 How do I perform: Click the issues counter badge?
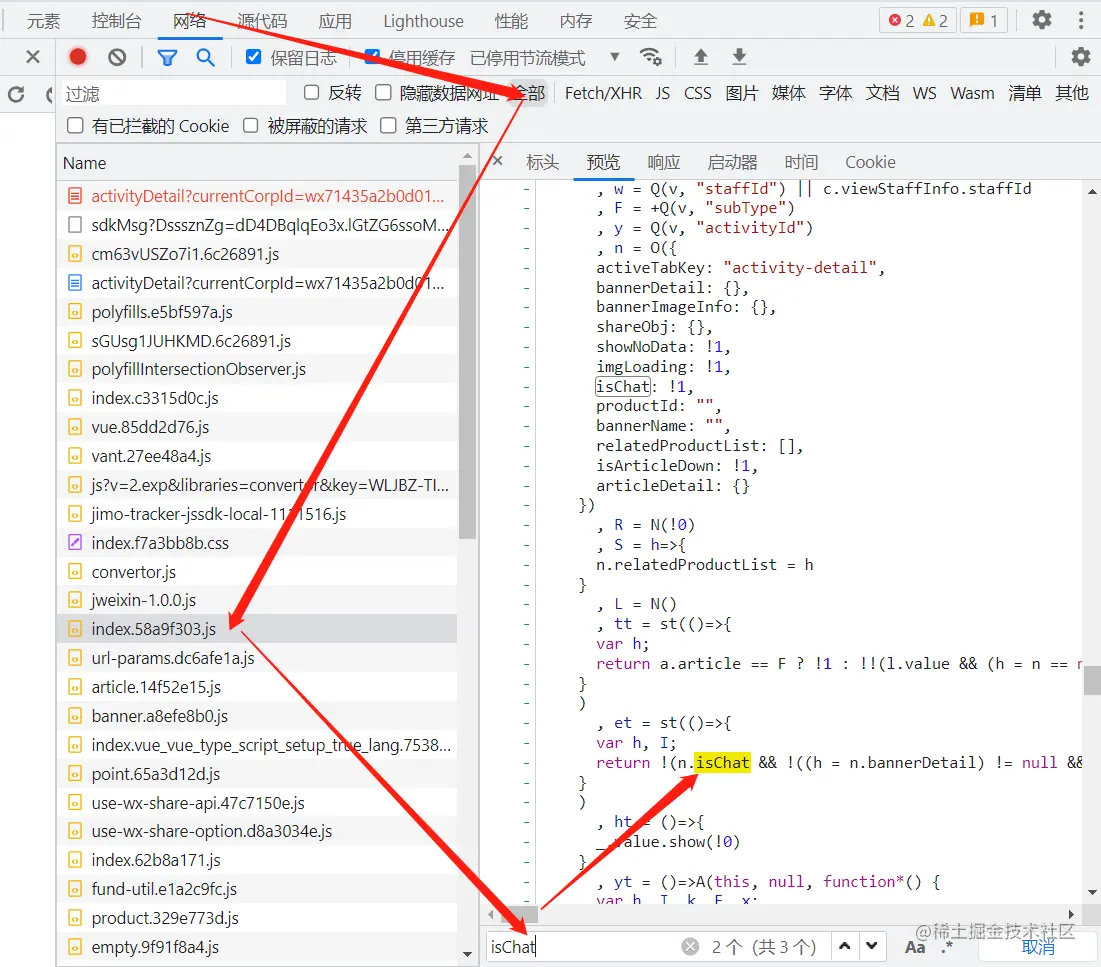click(x=983, y=20)
